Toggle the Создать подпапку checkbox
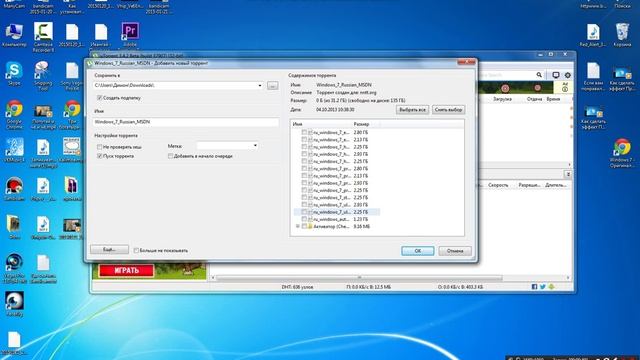Viewport: 640px width, 360px height. tap(99, 98)
